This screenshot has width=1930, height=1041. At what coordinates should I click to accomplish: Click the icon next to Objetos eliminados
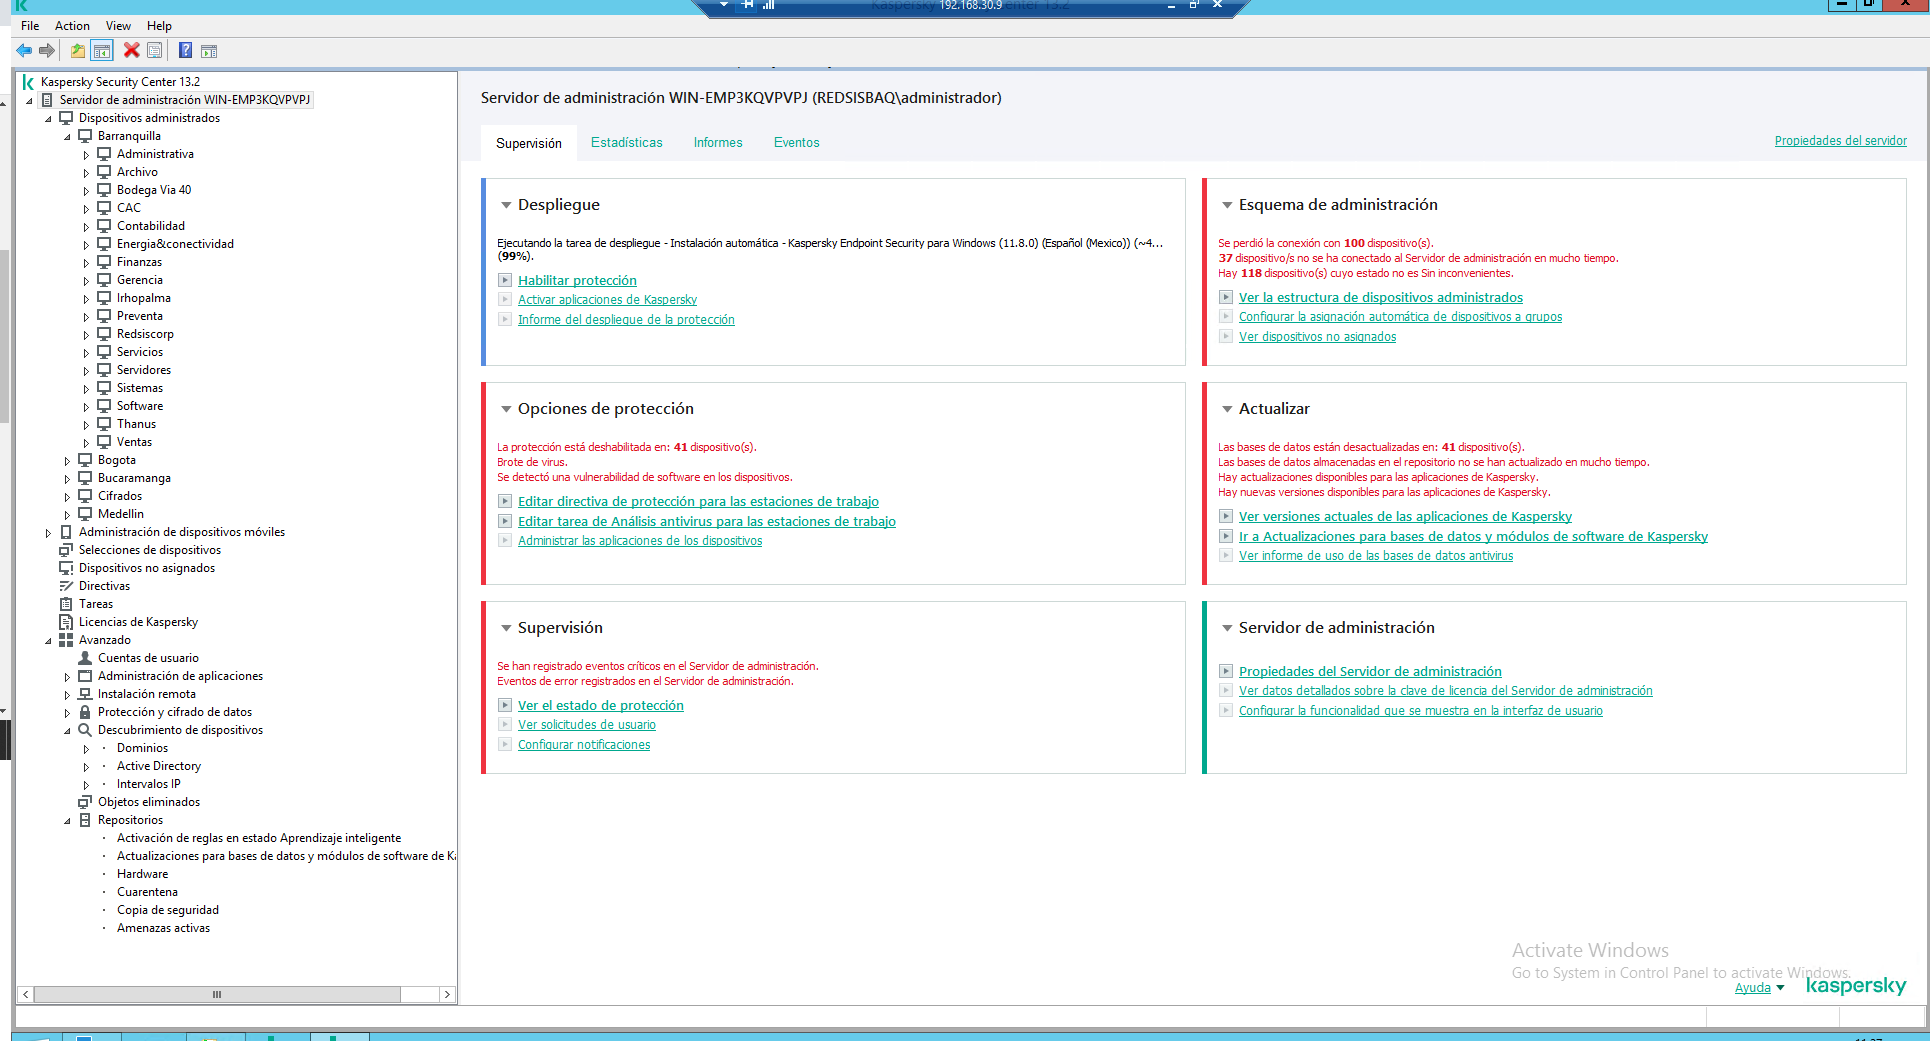[85, 802]
